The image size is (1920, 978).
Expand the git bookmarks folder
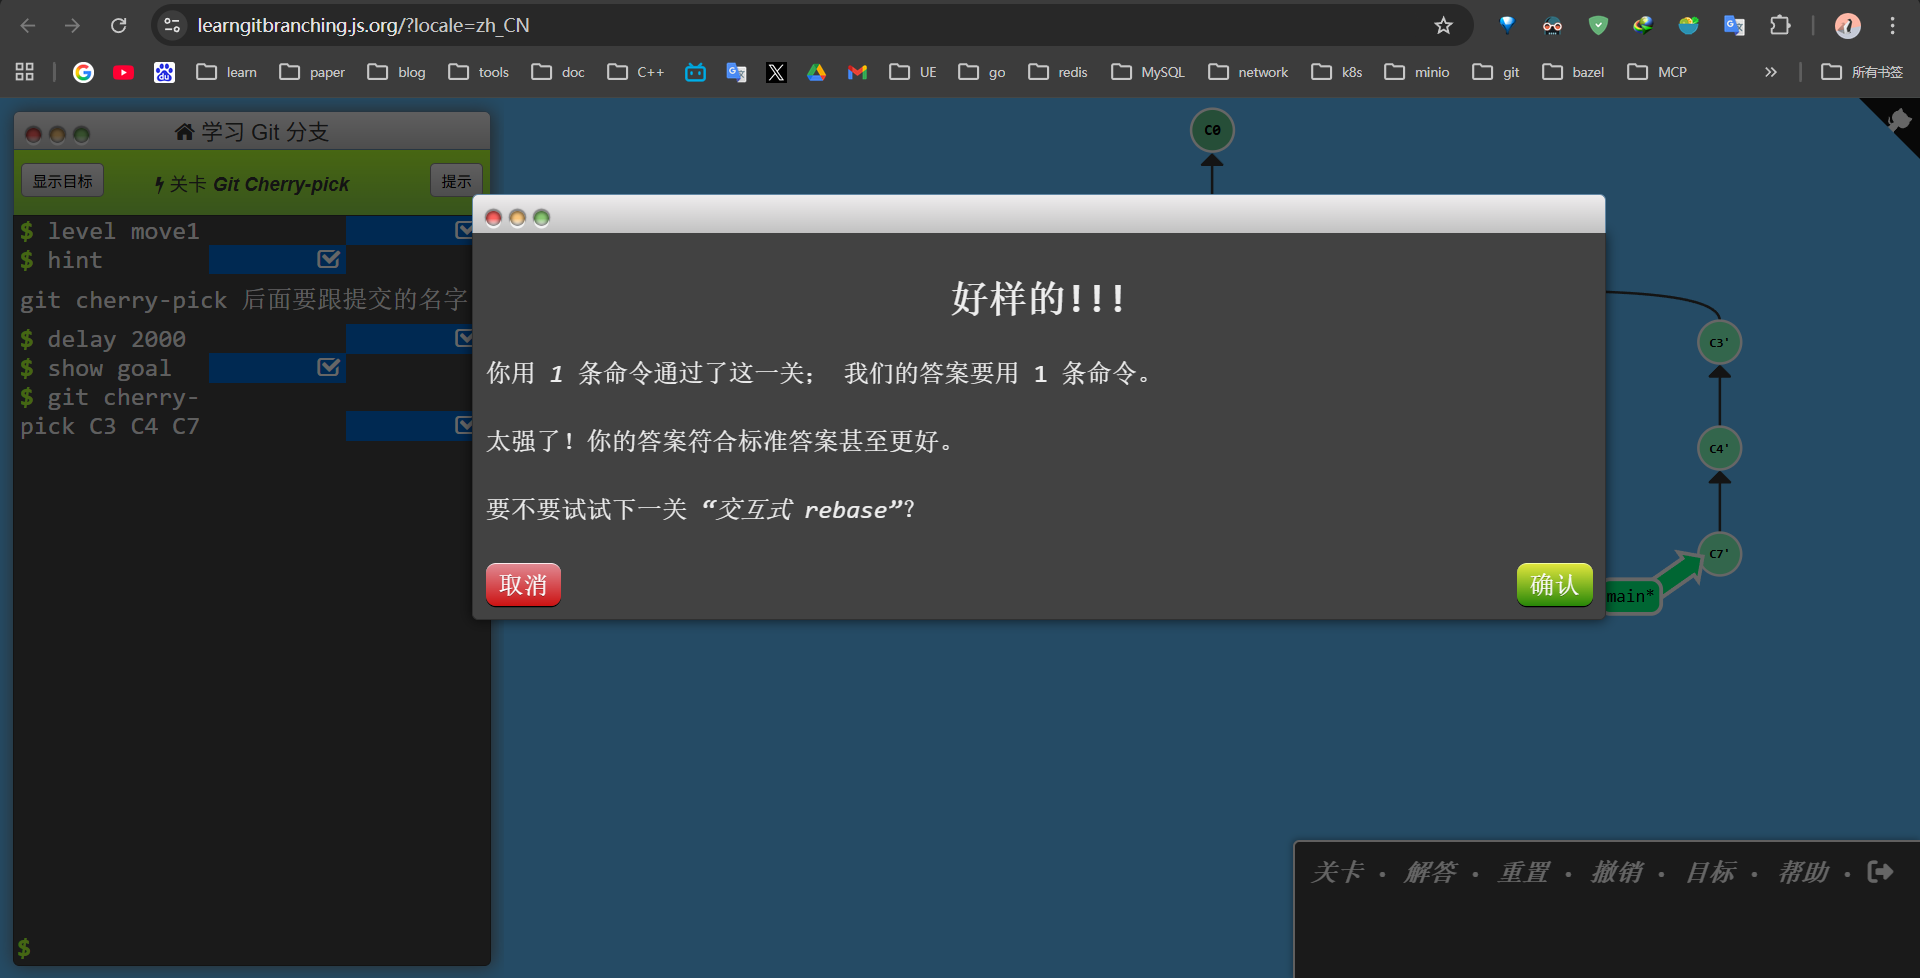click(x=1496, y=72)
